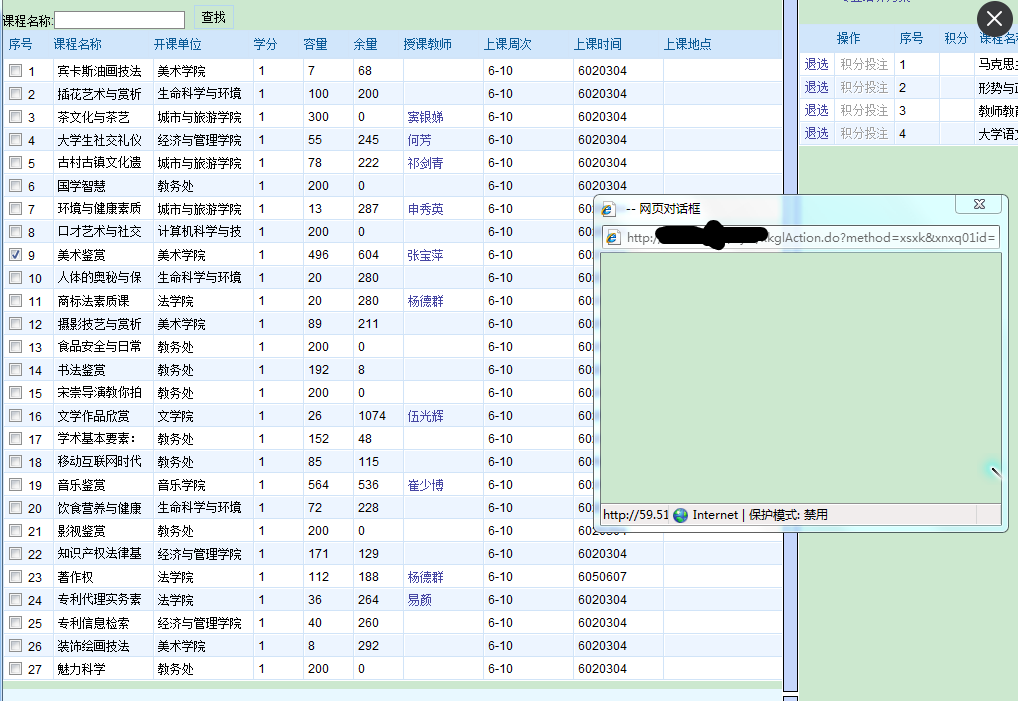Click course name 专利信息检索
Image resolution: width=1018 pixels, height=701 pixels.
click(93, 623)
